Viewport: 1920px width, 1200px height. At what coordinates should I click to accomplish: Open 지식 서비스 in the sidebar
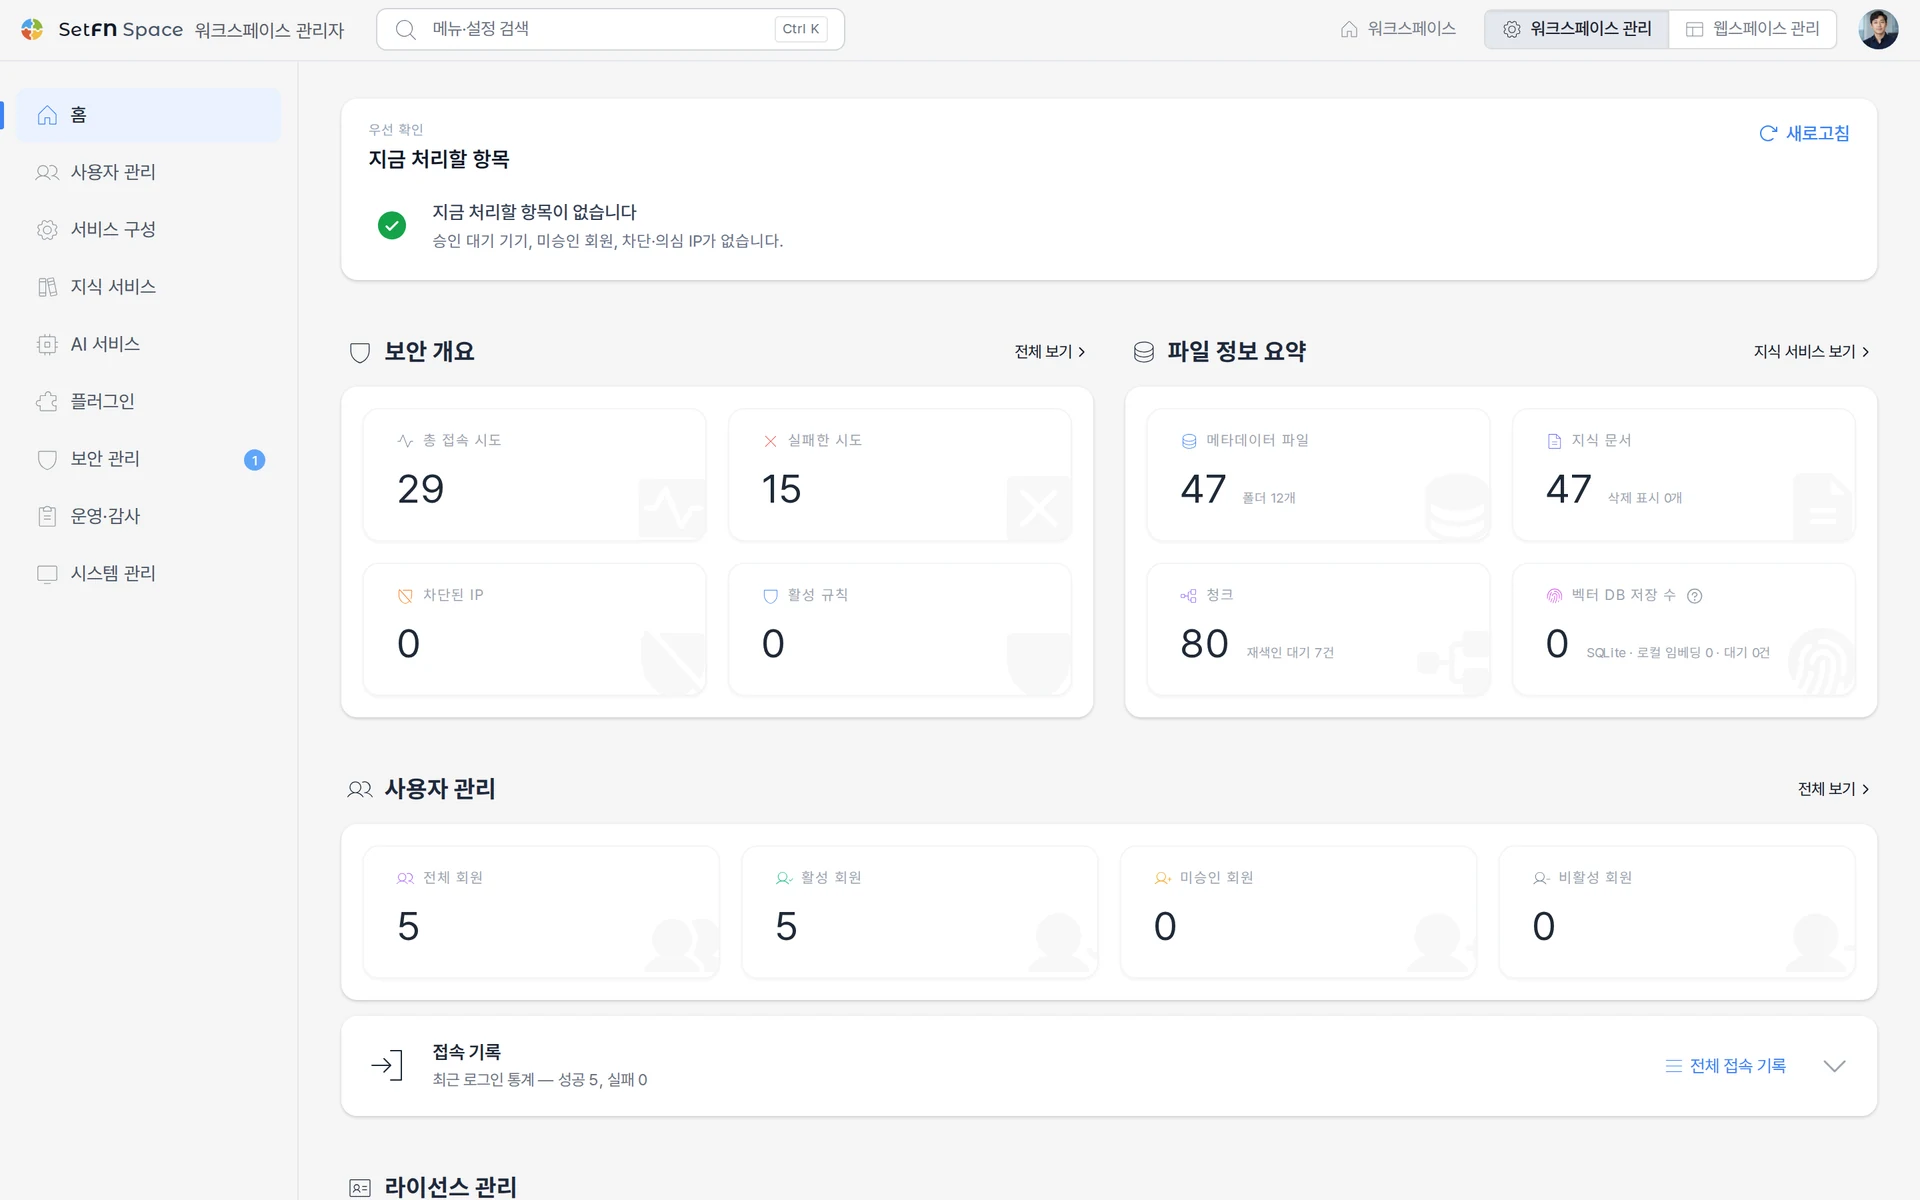tap(148, 287)
